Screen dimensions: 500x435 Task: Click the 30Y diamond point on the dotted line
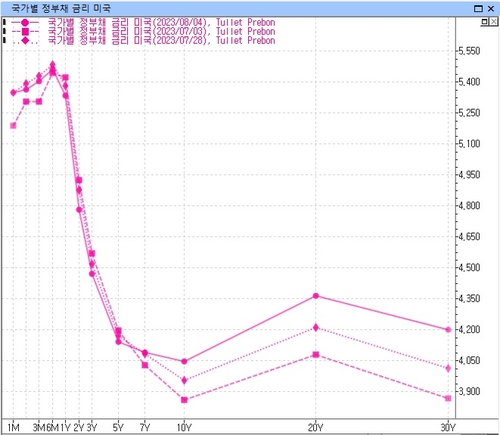pyautogui.click(x=448, y=368)
